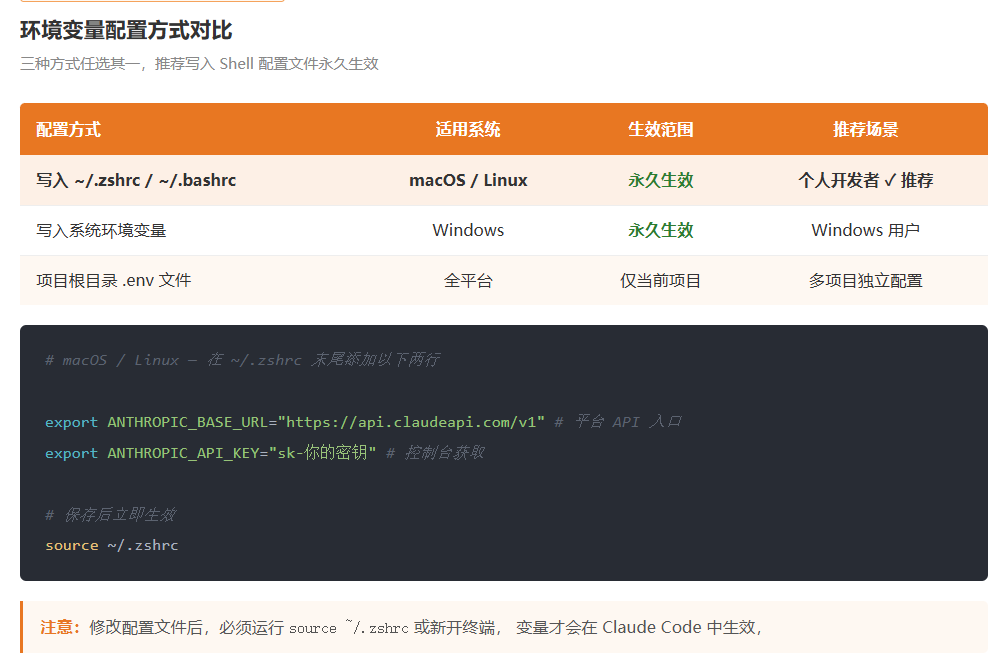
Task: Click the cell 写入系统环境变量
Action: coord(101,230)
